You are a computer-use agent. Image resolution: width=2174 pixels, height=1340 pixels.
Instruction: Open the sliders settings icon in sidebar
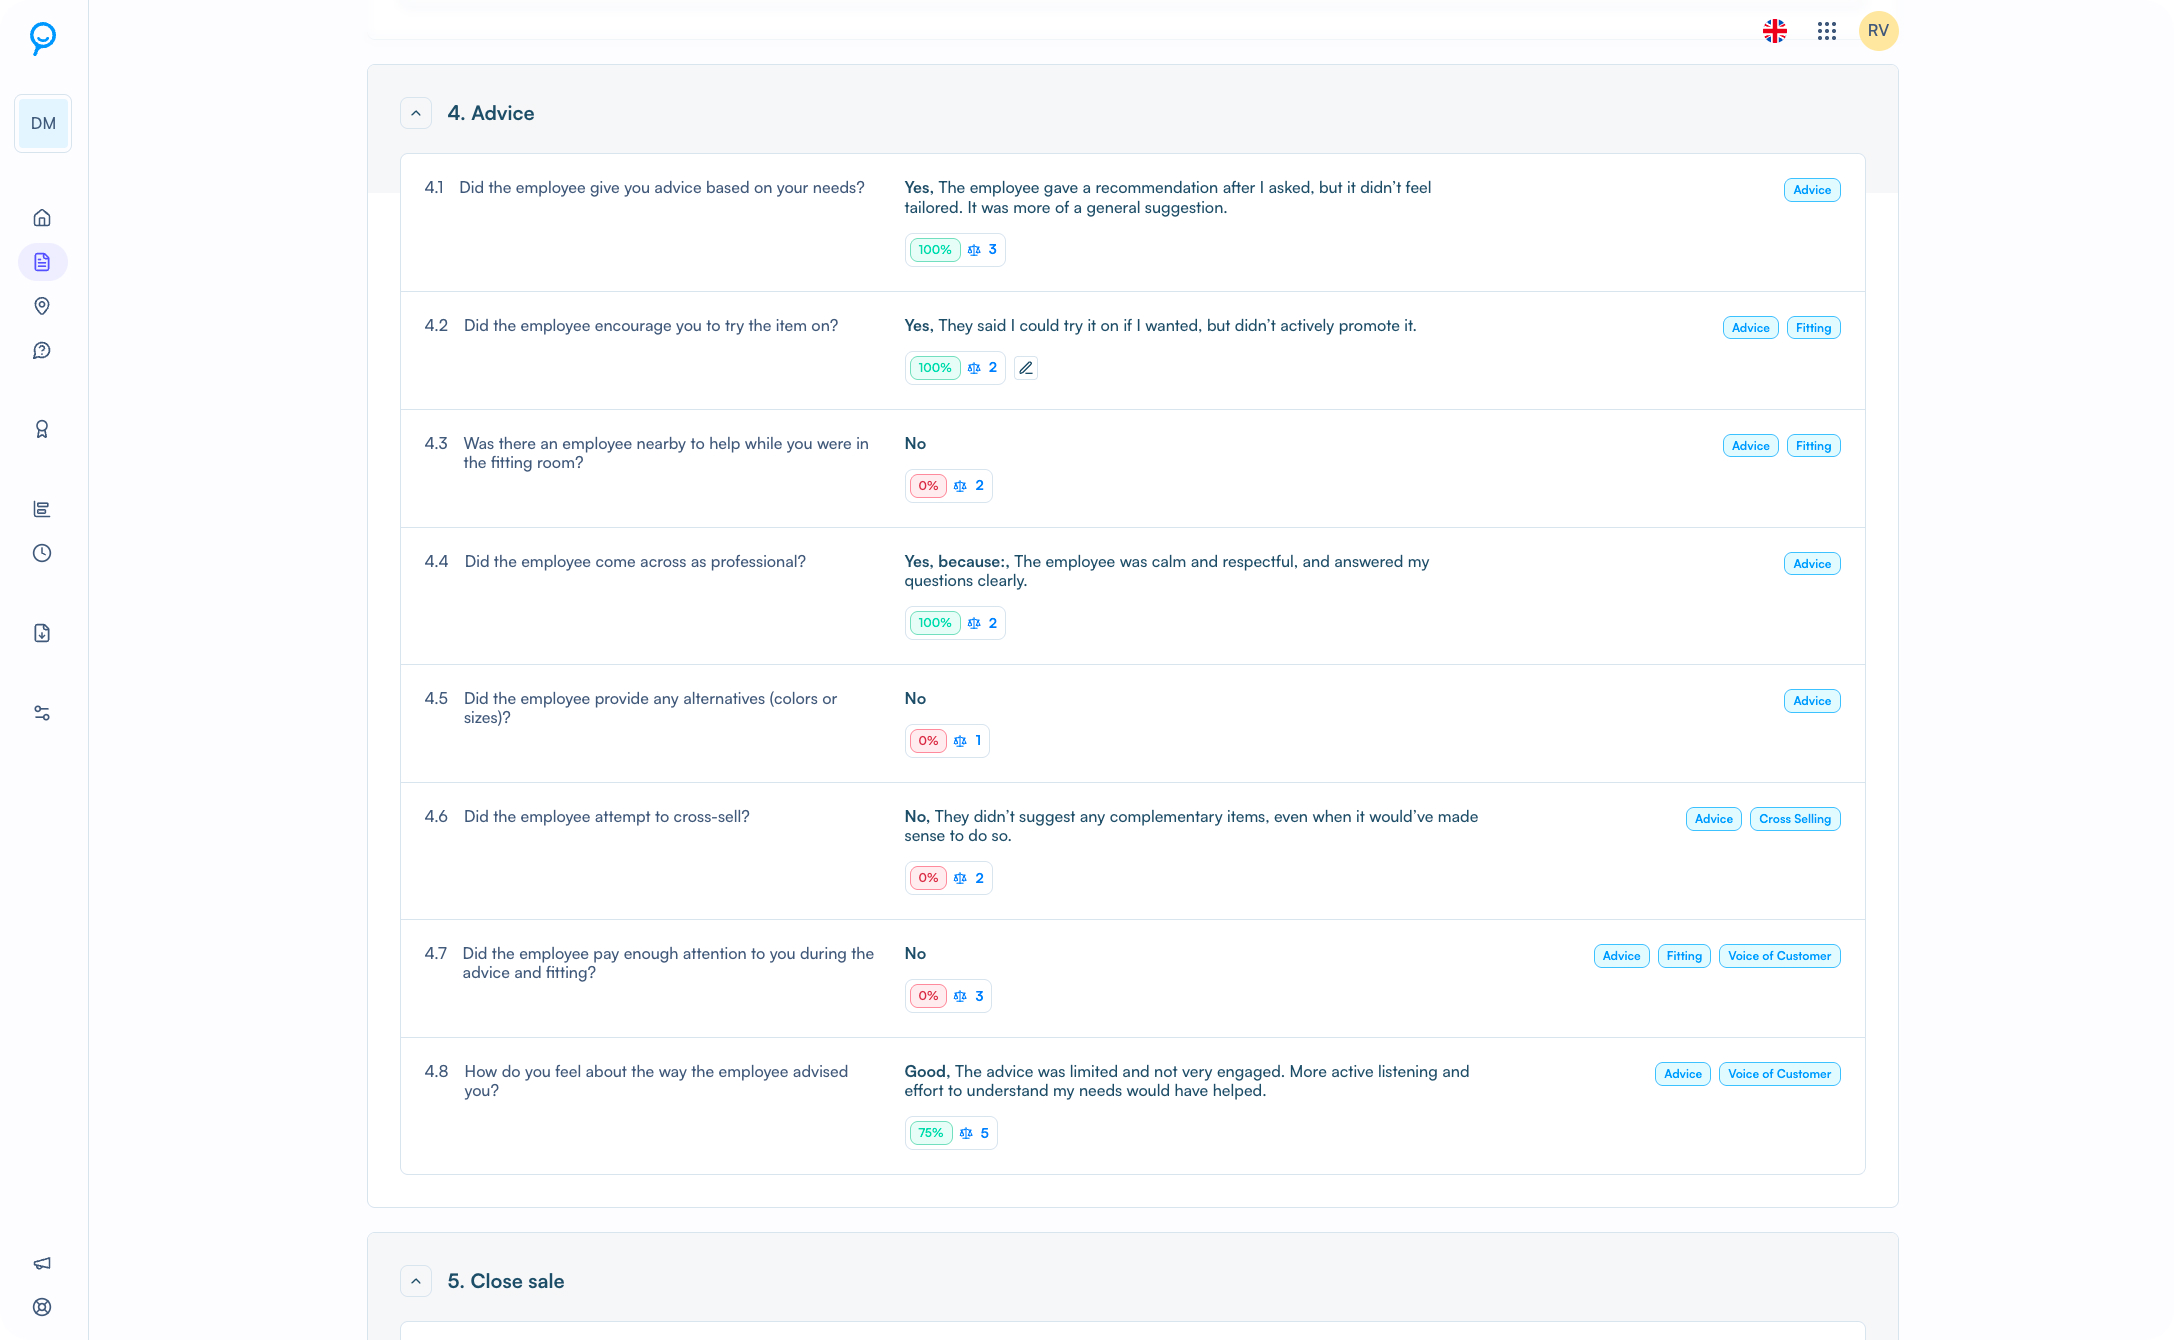click(42, 713)
